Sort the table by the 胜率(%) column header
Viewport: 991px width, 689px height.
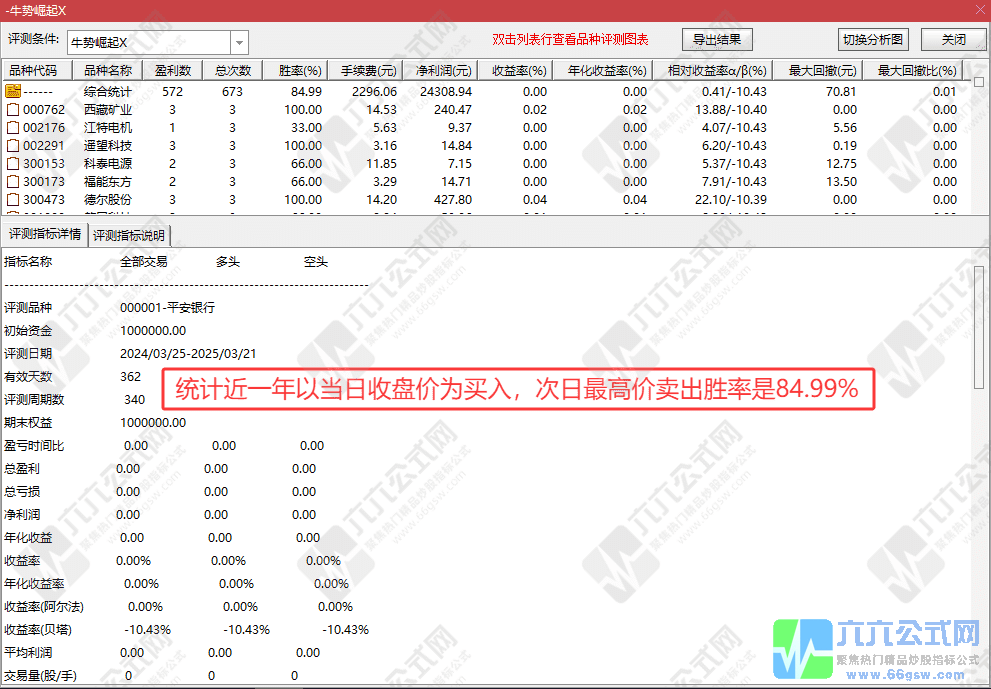click(x=300, y=71)
